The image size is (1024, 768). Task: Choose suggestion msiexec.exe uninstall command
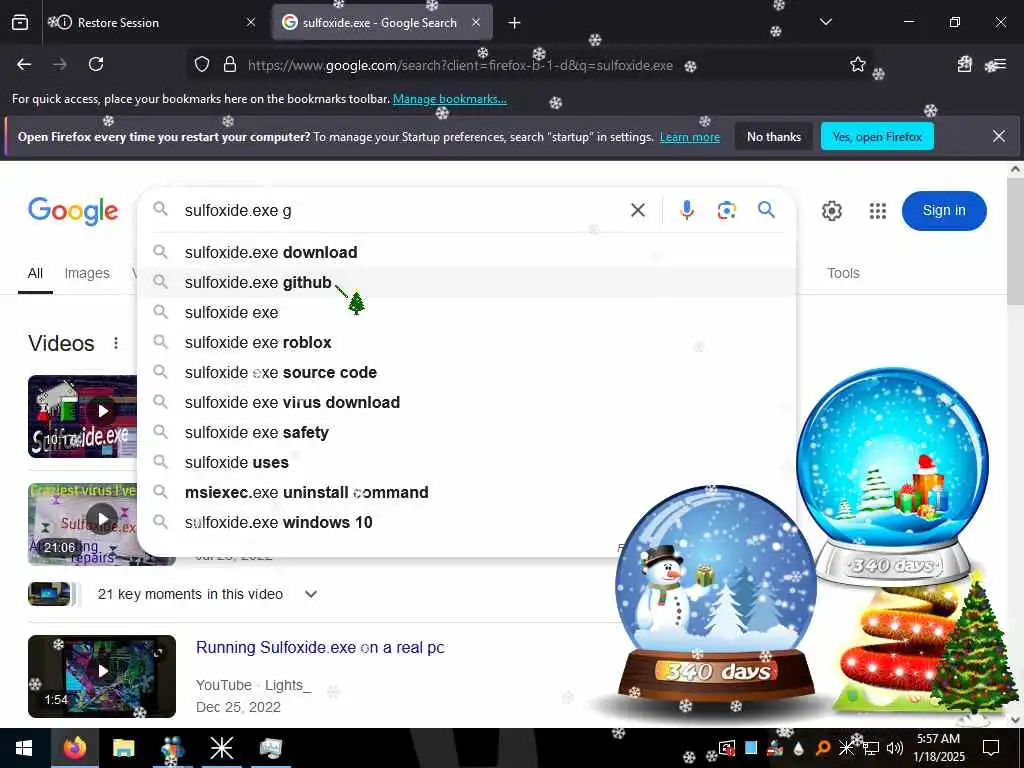[466, 492]
